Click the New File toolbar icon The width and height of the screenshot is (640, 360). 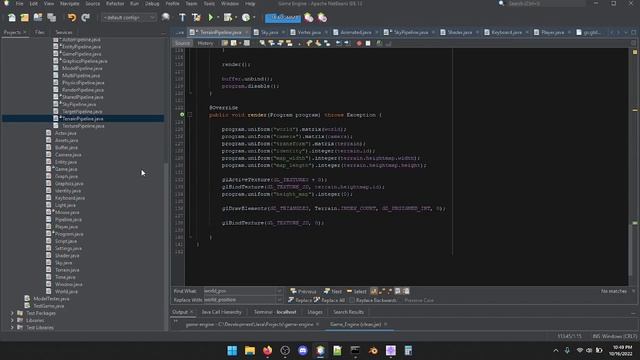click(x=12, y=18)
